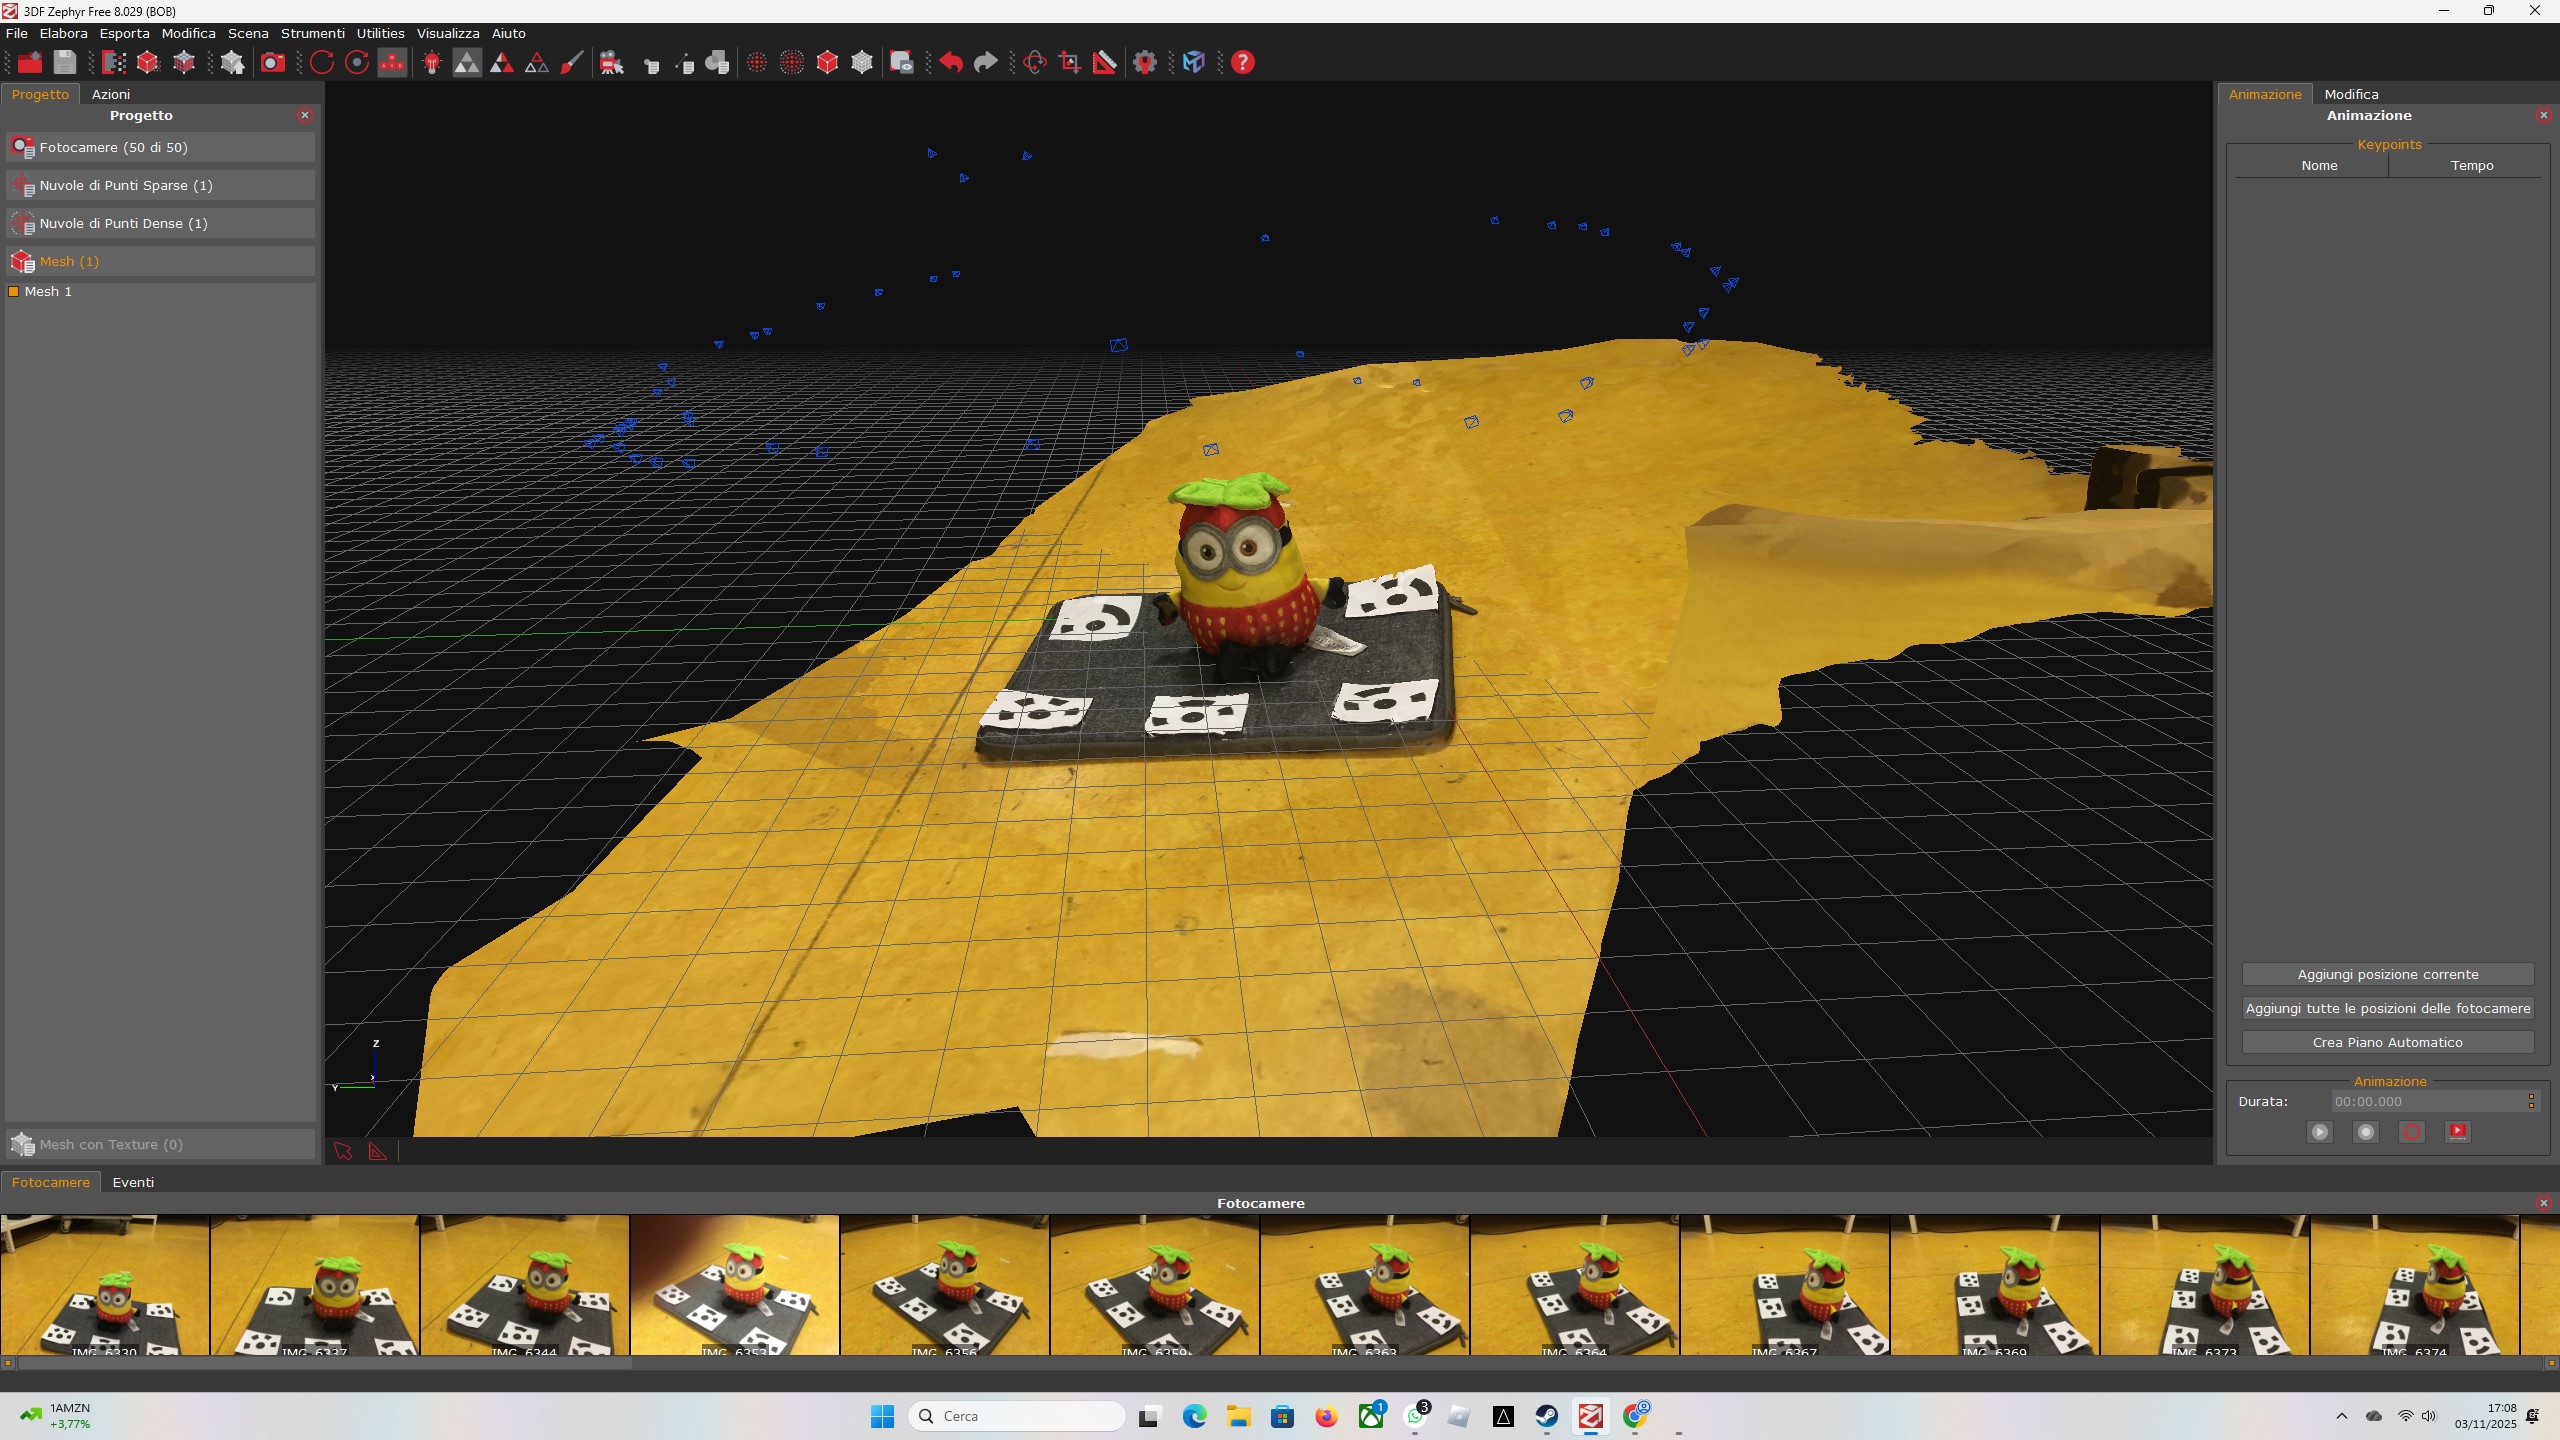Click Aggiungi posizione corrente button
Image resolution: width=2560 pixels, height=1440 pixels.
tap(2387, 974)
